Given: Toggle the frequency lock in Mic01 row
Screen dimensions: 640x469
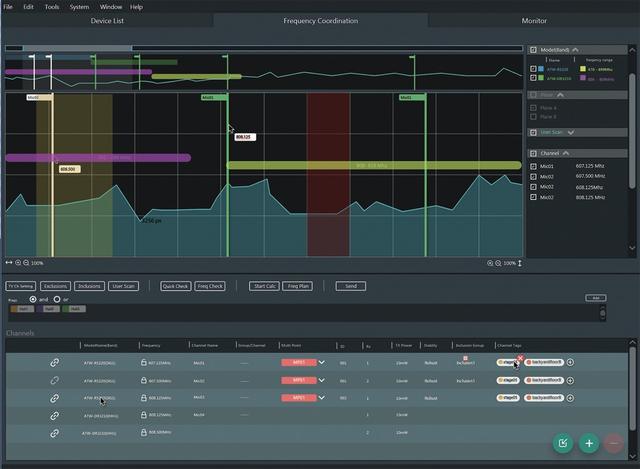Looking at the screenshot, I should (x=144, y=362).
